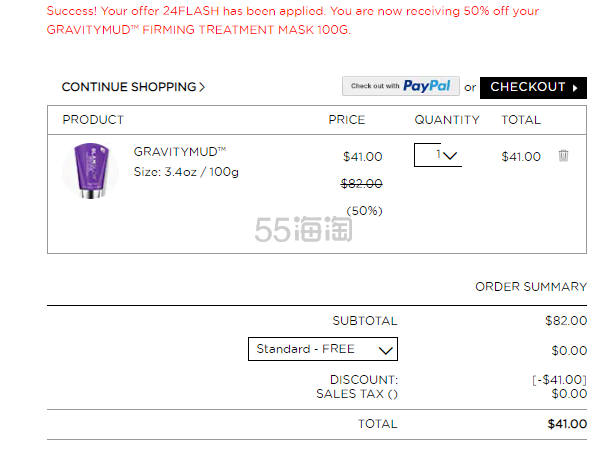Remove GRAVITYMUD item with trash icon
The width and height of the screenshot is (607, 459).
[563, 156]
